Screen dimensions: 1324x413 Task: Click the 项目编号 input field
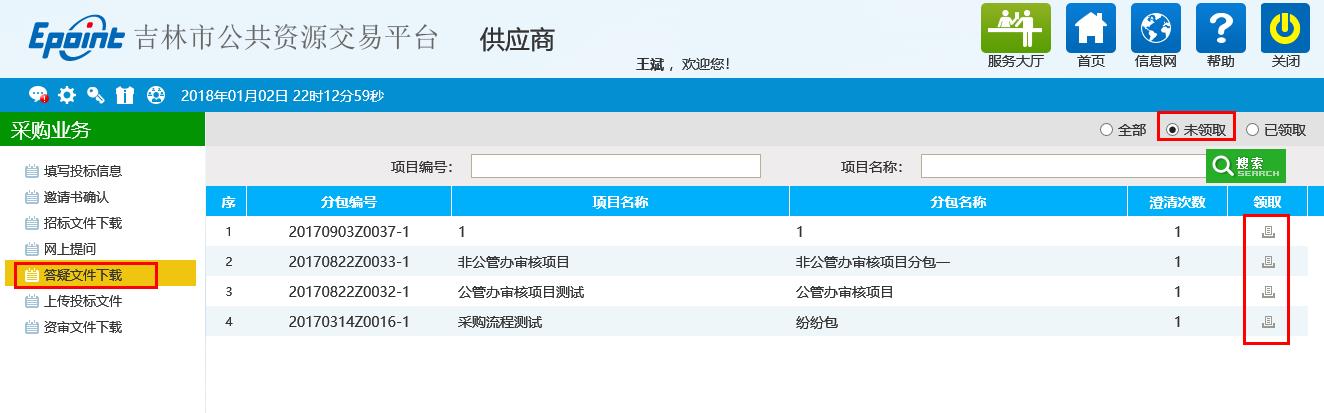point(616,166)
